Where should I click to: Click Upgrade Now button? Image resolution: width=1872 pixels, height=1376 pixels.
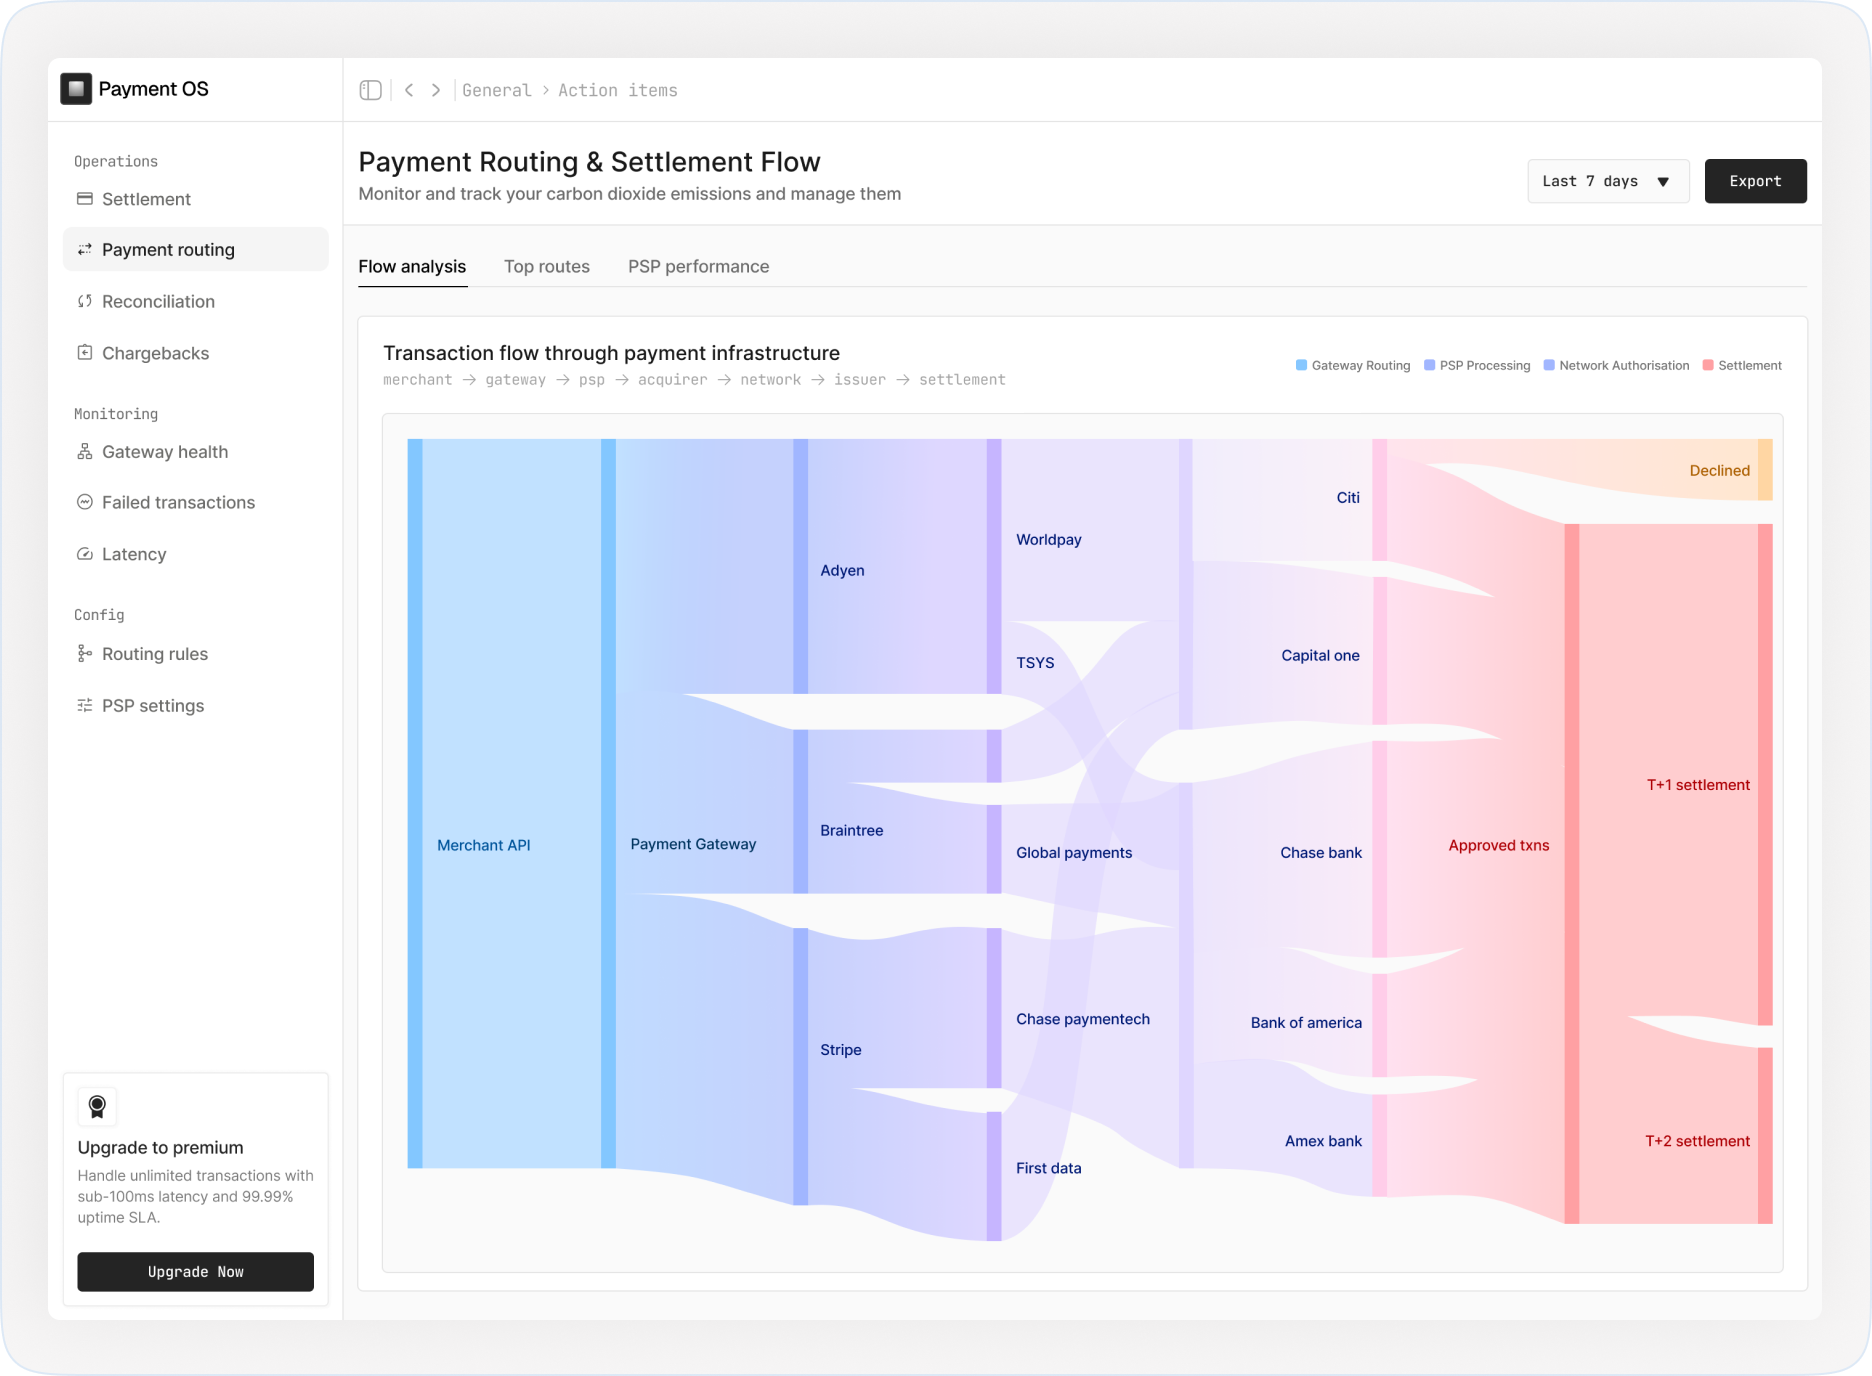(x=196, y=1272)
